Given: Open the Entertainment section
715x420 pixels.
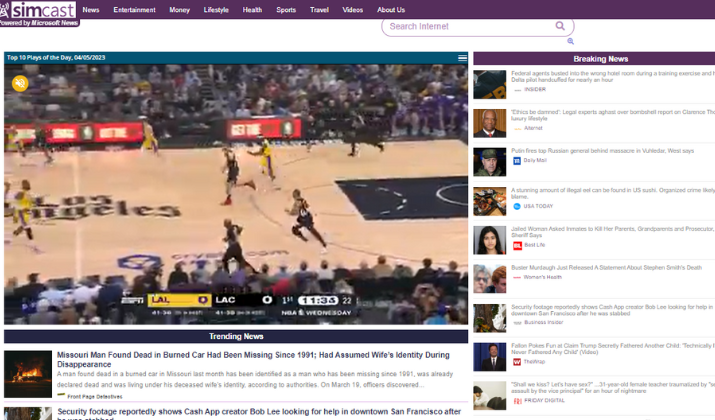Looking at the screenshot, I should click(134, 10).
